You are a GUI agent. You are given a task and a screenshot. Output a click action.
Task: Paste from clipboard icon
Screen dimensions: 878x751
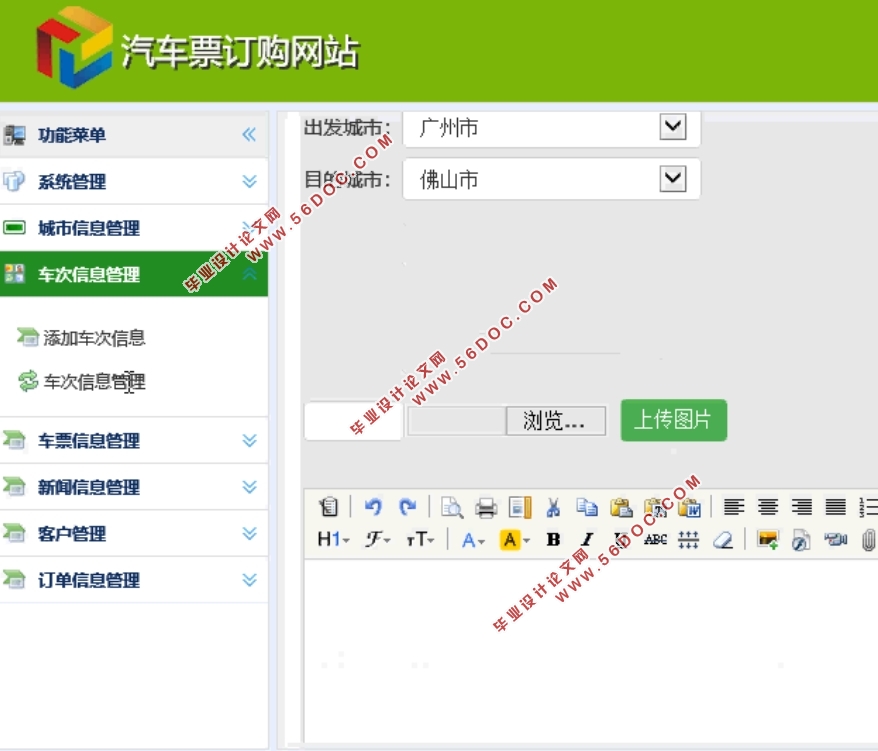tap(621, 507)
